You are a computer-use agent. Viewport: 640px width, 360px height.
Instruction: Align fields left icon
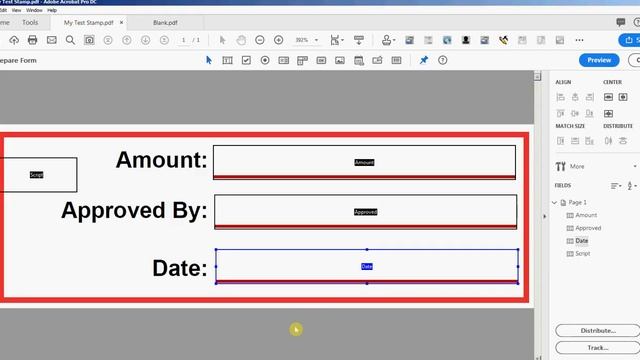560,97
